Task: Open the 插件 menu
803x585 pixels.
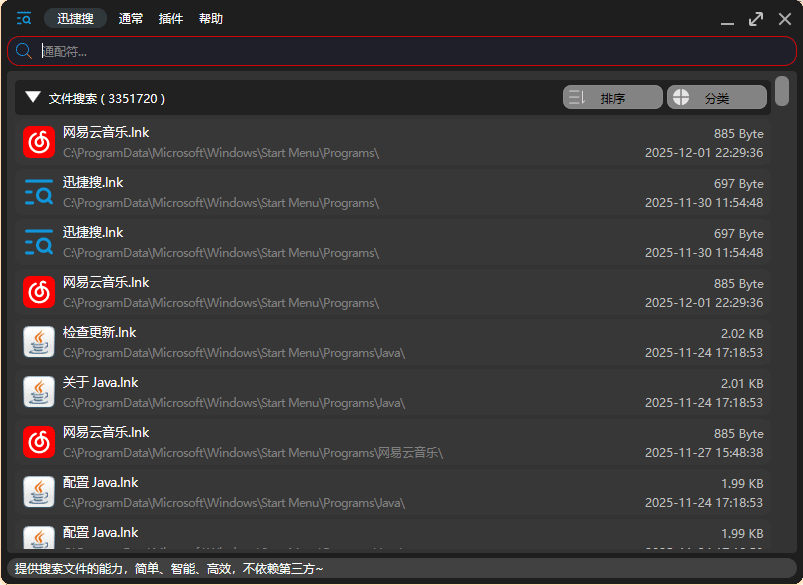Action: coord(170,17)
